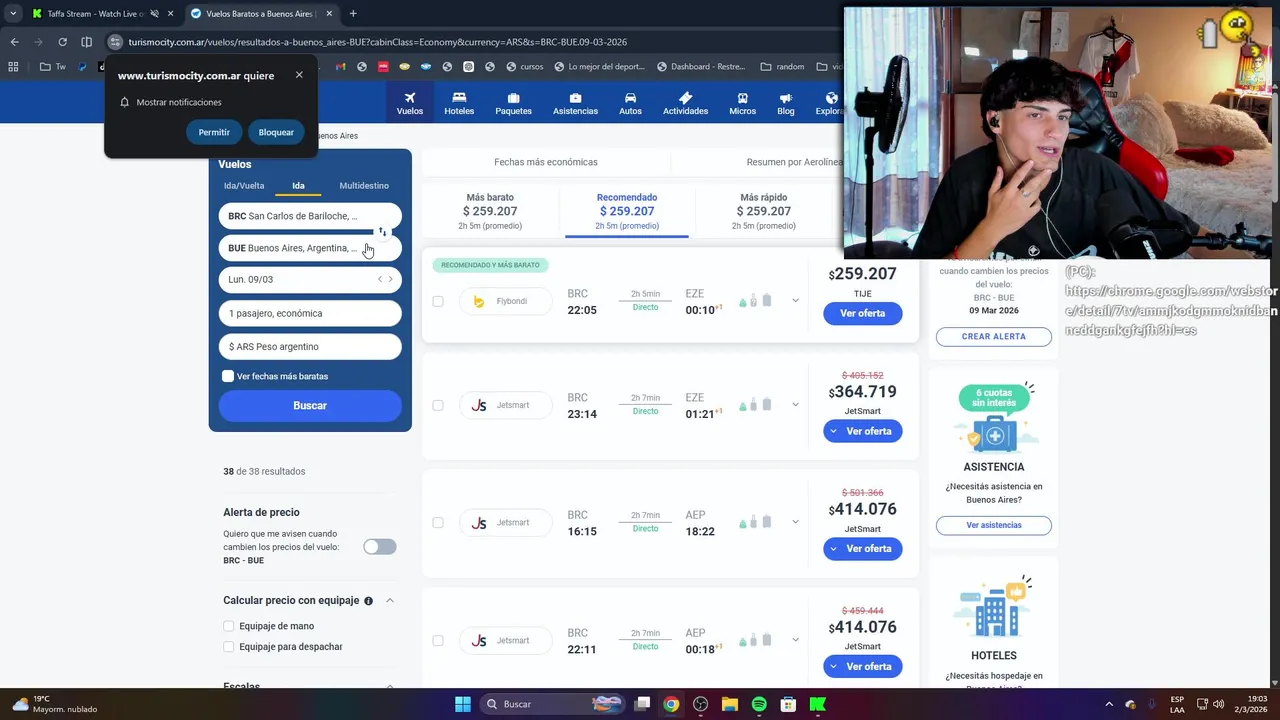The width and height of the screenshot is (1280, 720).
Task: Open Windows Start menu
Action: (x=463, y=704)
